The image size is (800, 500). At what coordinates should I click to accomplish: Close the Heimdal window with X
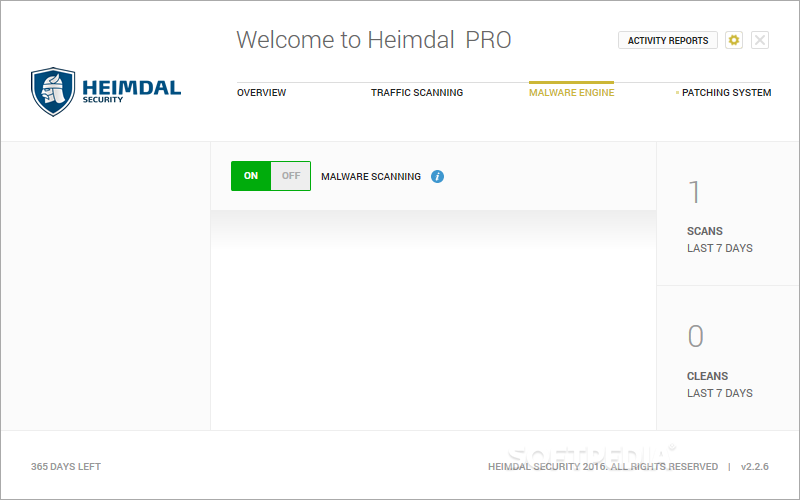pyautogui.click(x=760, y=40)
